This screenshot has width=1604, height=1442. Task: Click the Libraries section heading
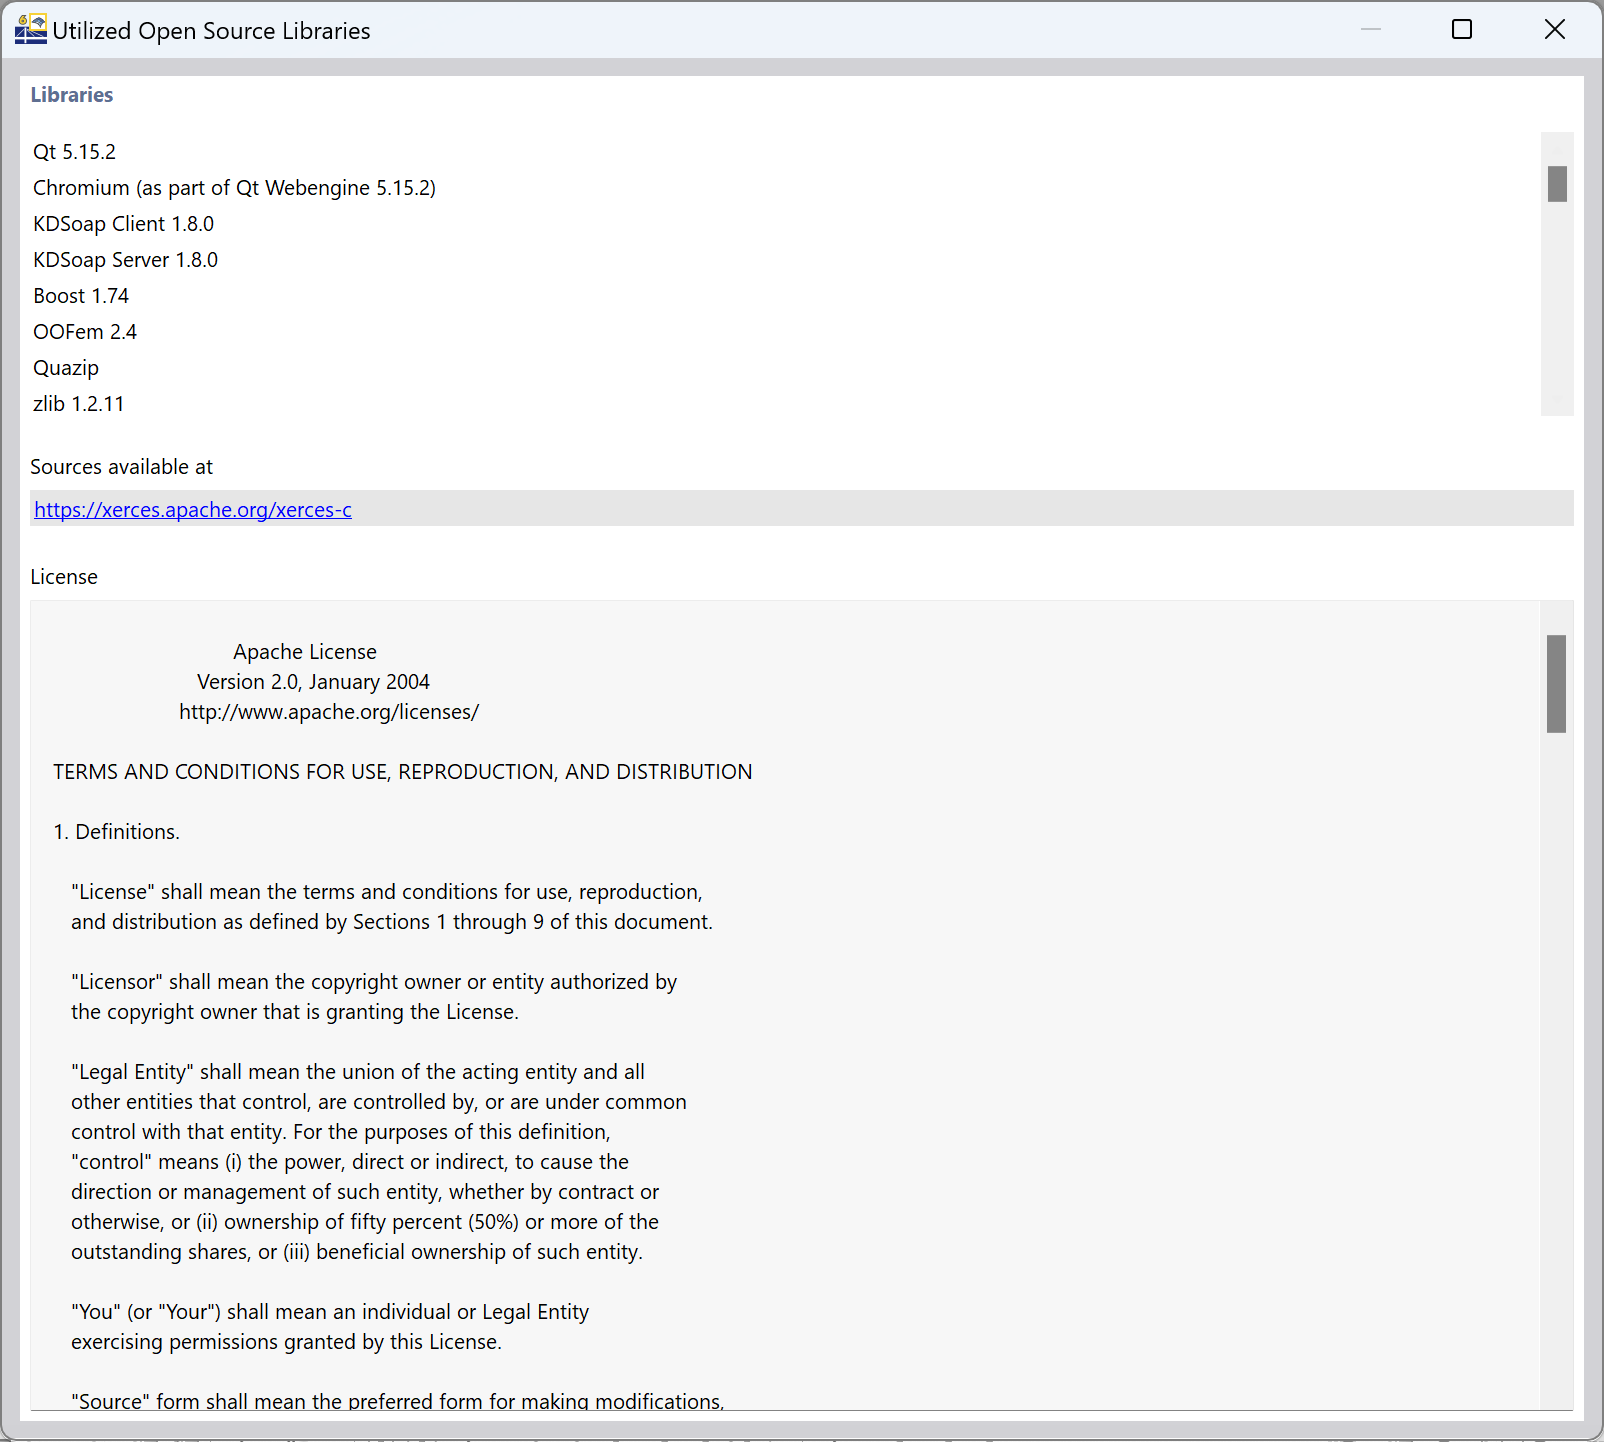[x=72, y=95]
